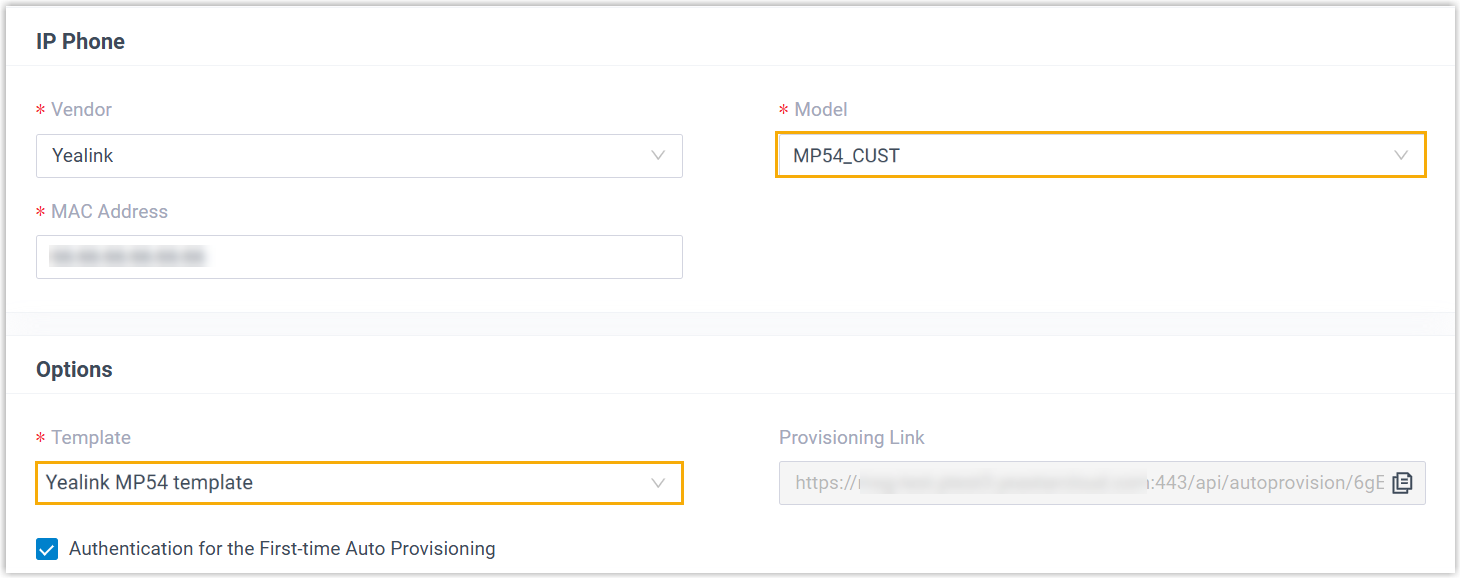Open the Model dropdown showing MP54_CUST

point(1080,156)
